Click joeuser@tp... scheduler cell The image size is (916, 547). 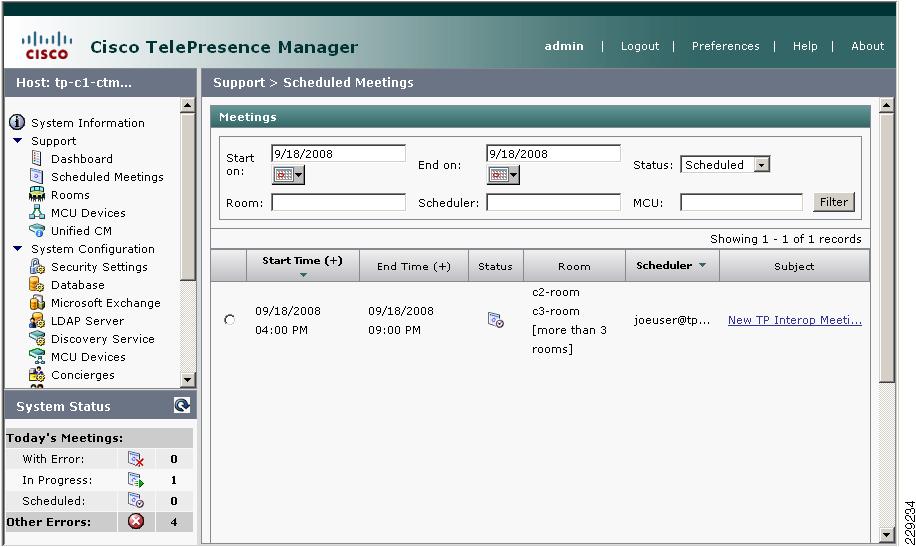[672, 320]
